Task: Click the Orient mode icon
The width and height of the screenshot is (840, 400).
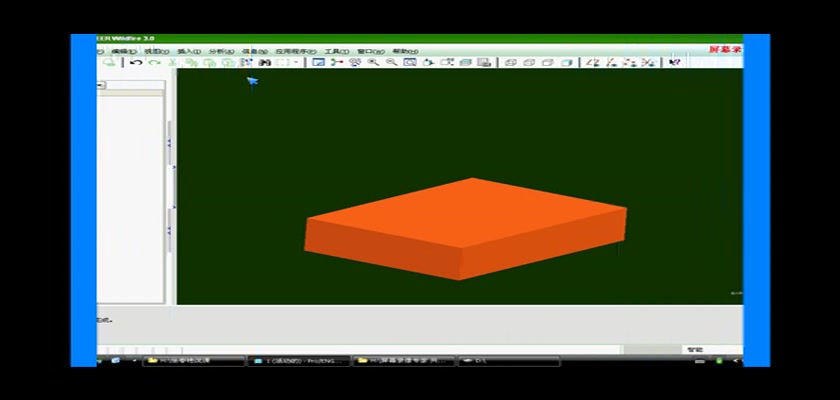Action: [x=355, y=63]
